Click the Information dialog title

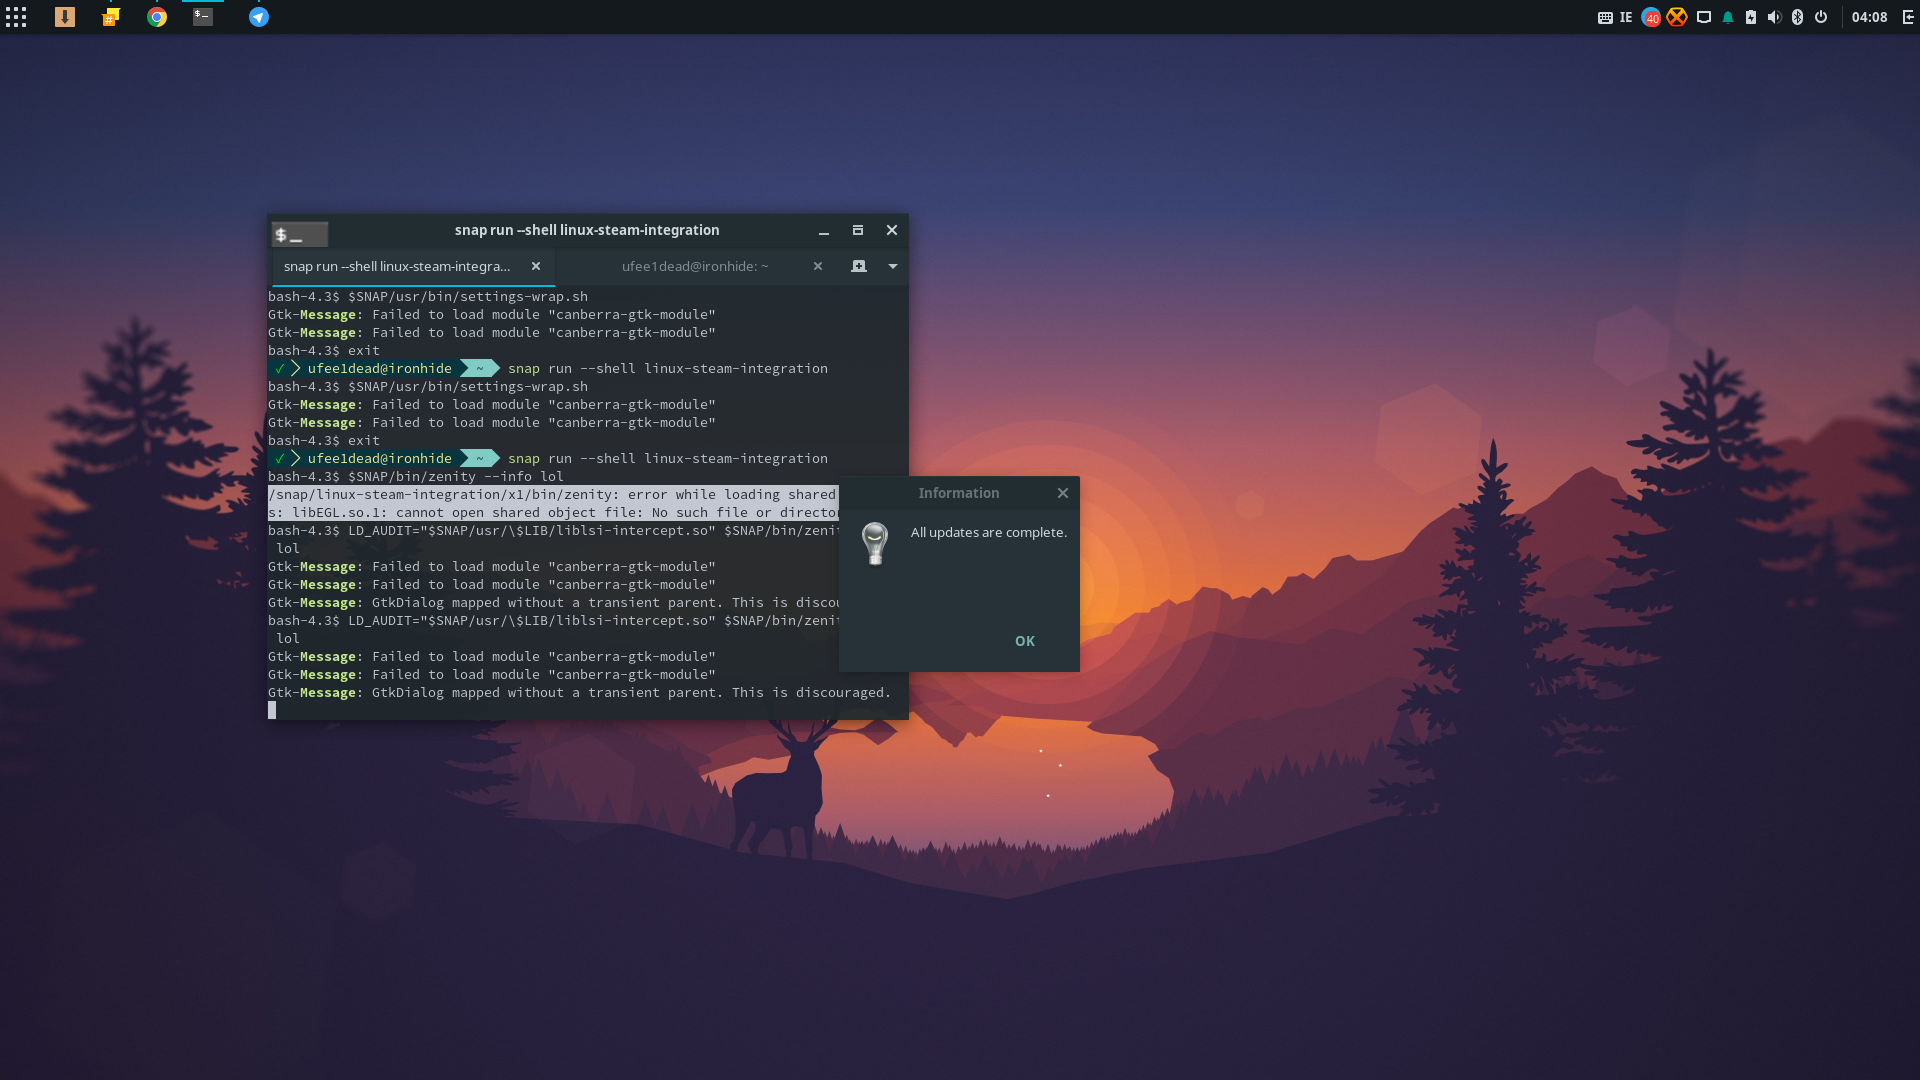[x=959, y=493]
